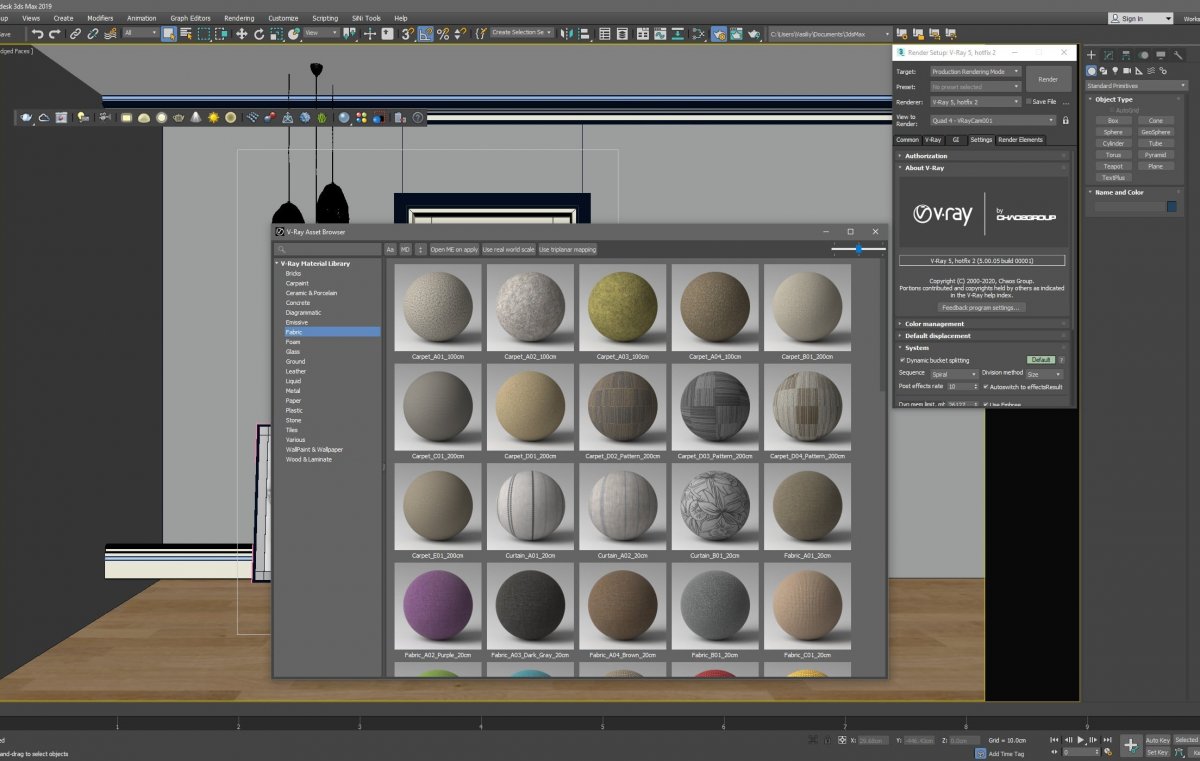Toggle 3D Snaps in main toolbar

point(408,33)
